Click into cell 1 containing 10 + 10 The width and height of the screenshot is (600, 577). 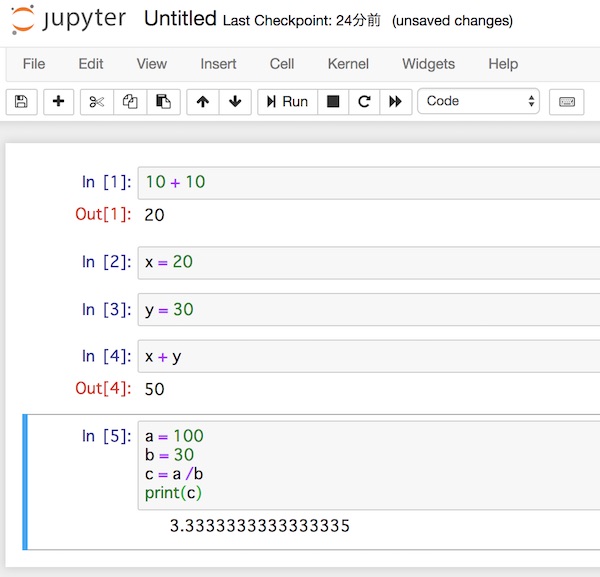click(369, 183)
